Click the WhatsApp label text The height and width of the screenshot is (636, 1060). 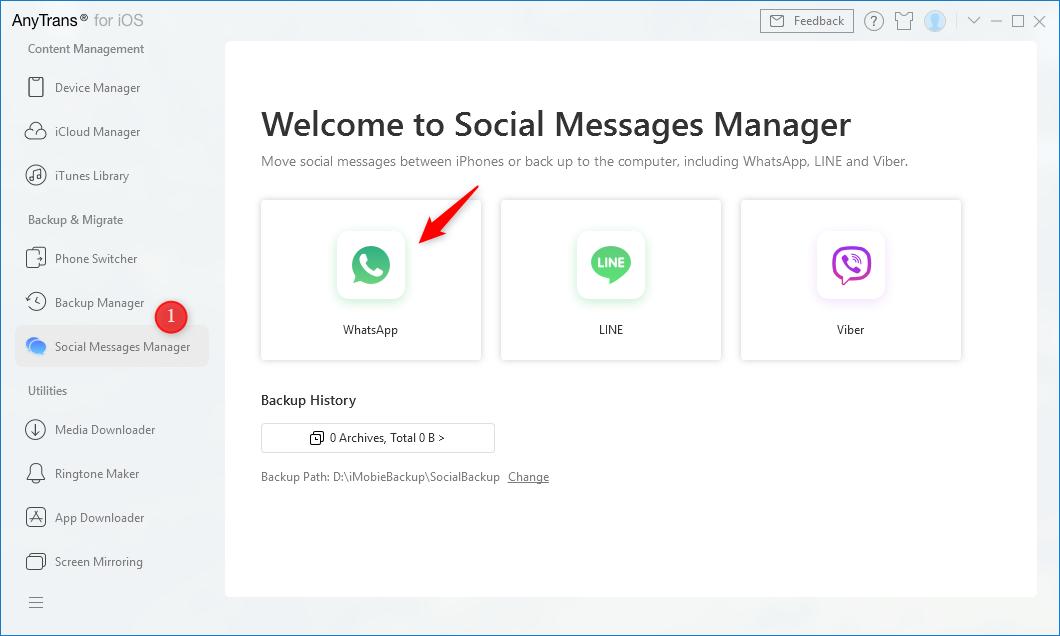click(370, 330)
